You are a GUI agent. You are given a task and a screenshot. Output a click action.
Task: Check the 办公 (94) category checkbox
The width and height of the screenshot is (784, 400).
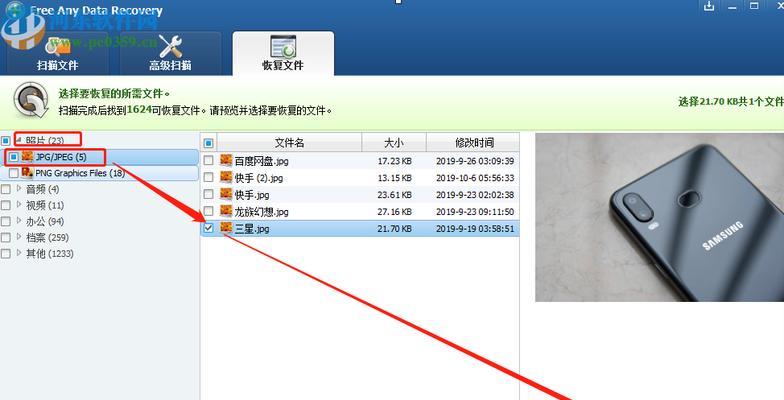point(6,222)
